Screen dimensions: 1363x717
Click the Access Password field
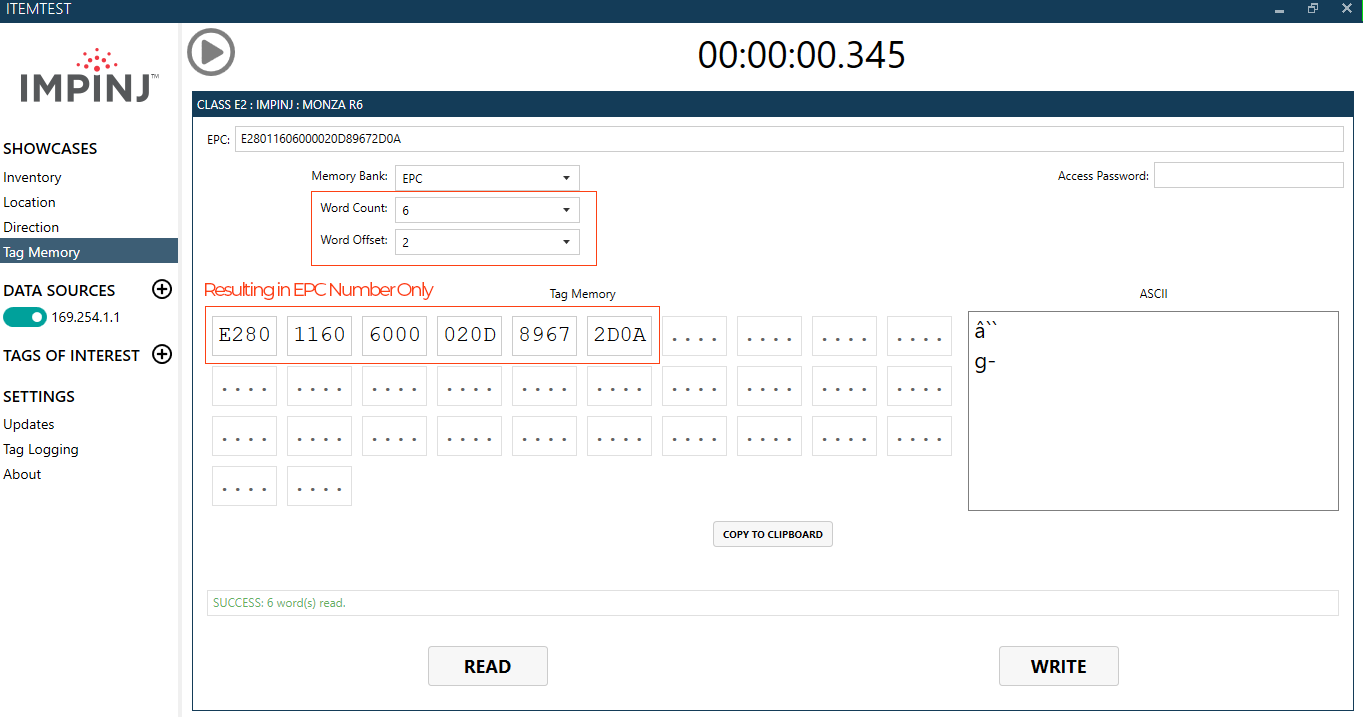(1249, 175)
